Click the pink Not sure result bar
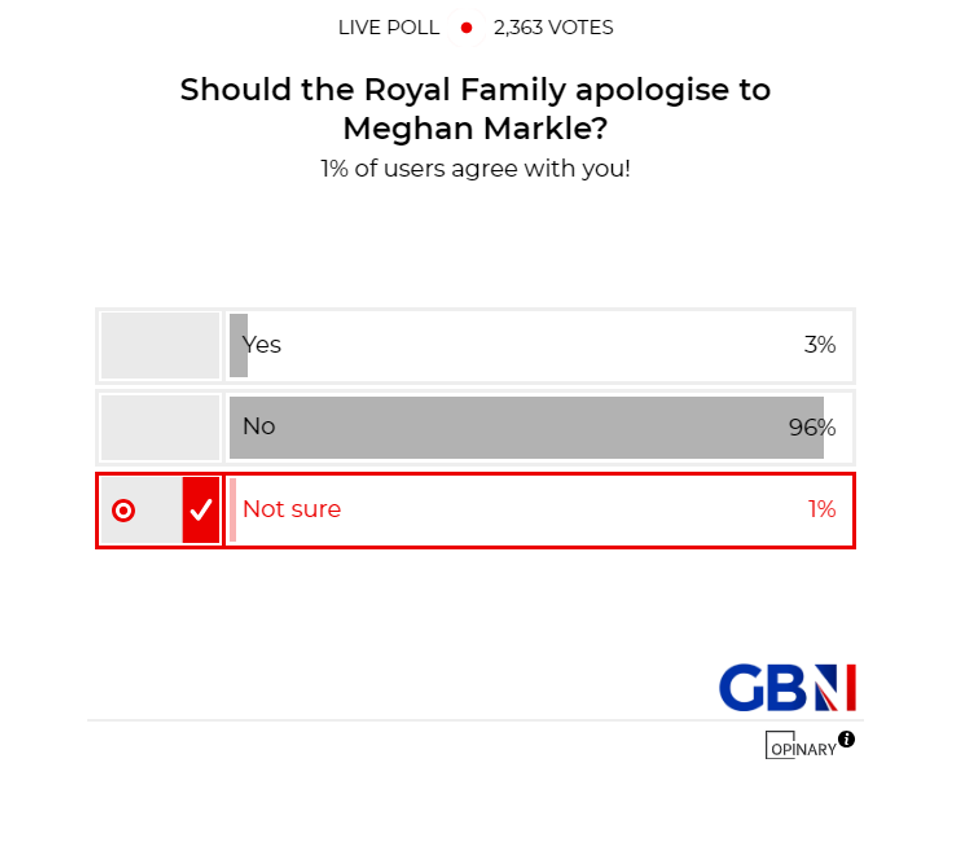 pyautogui.click(x=233, y=510)
